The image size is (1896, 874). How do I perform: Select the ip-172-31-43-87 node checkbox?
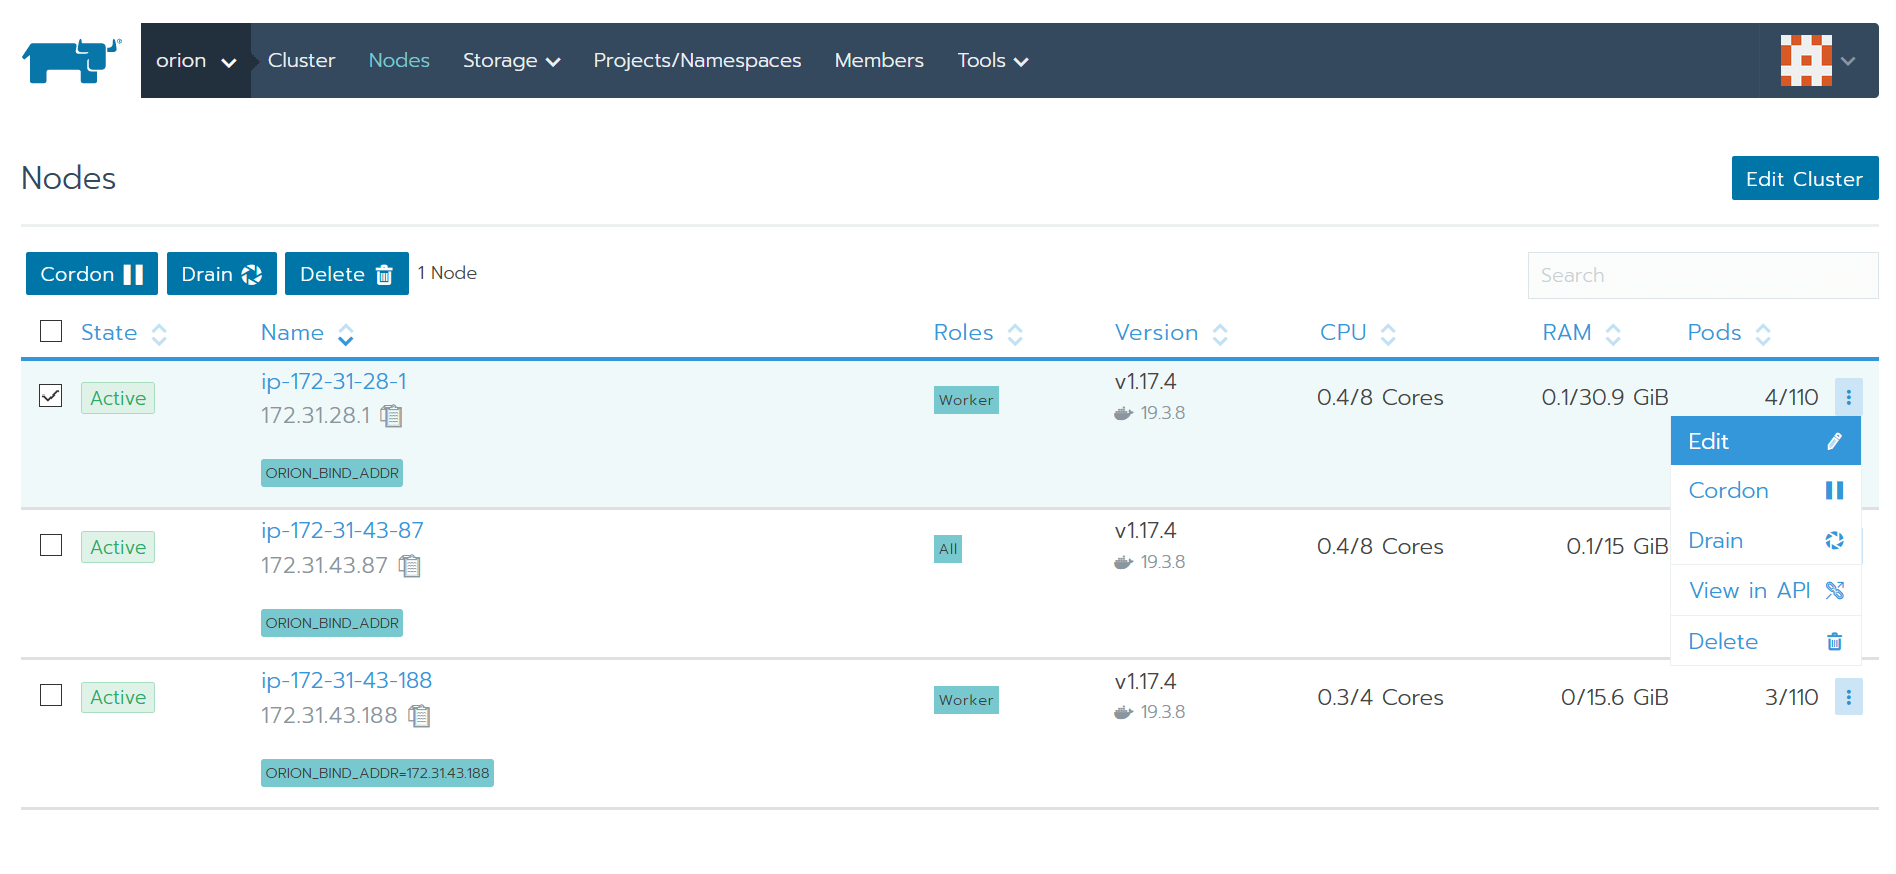pyautogui.click(x=51, y=545)
